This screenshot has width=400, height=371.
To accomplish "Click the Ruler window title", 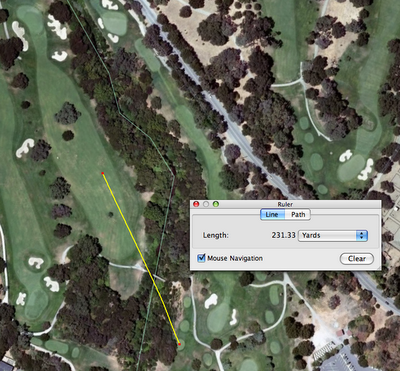I will point(285,204).
